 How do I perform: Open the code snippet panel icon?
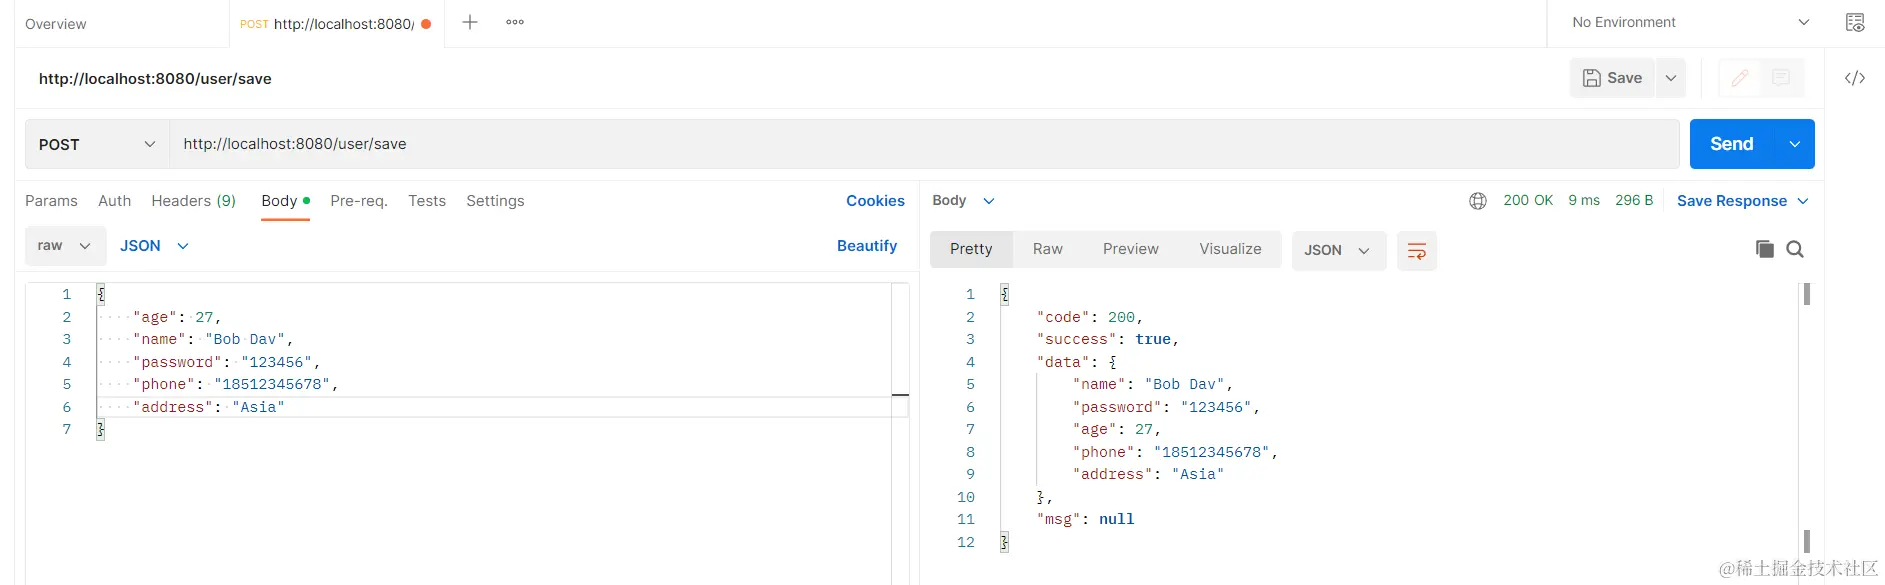coord(1854,78)
